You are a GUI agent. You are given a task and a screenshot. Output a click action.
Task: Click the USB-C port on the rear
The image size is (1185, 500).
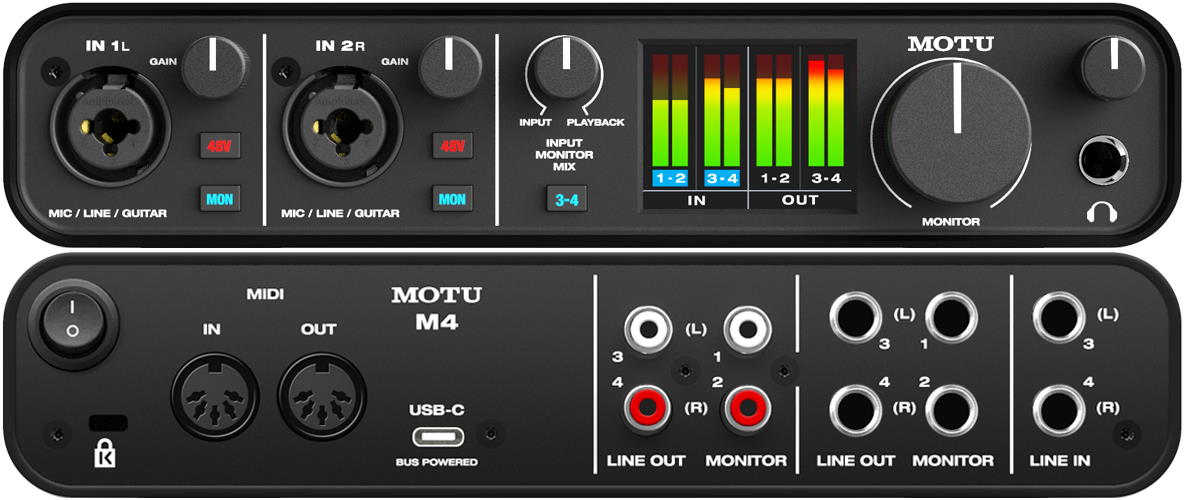438,437
